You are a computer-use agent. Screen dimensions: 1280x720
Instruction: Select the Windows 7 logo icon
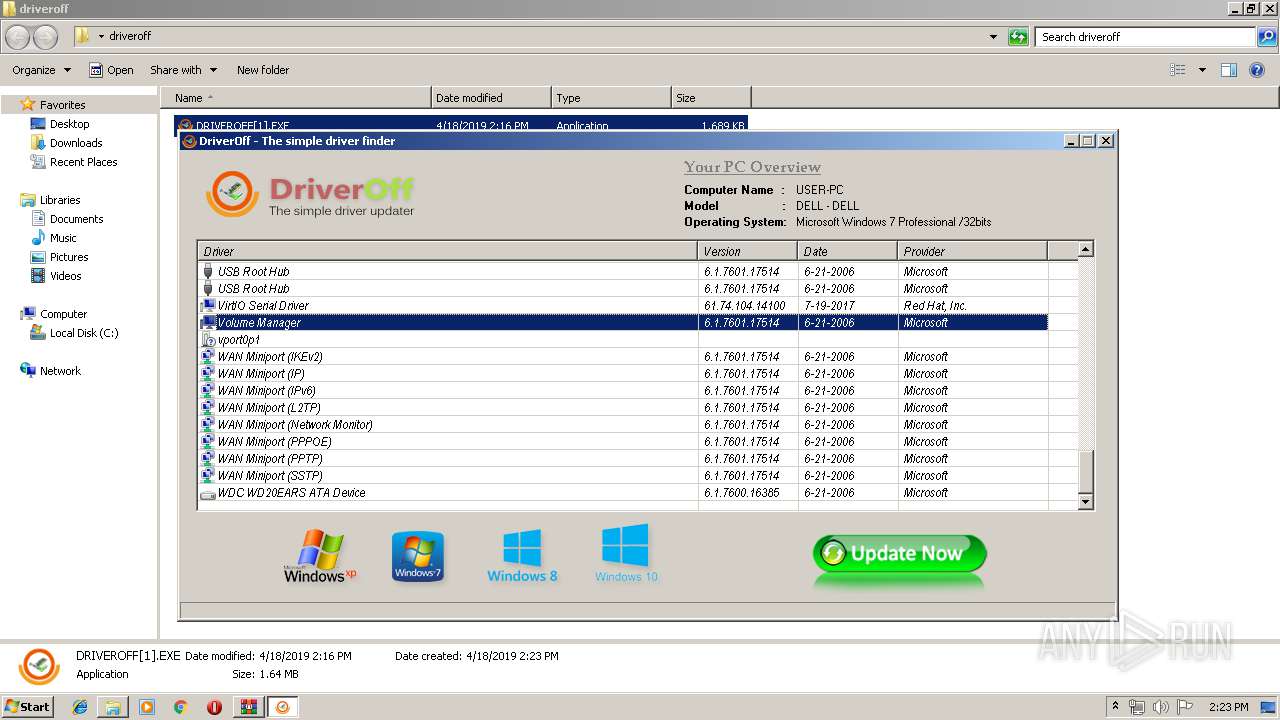click(418, 557)
